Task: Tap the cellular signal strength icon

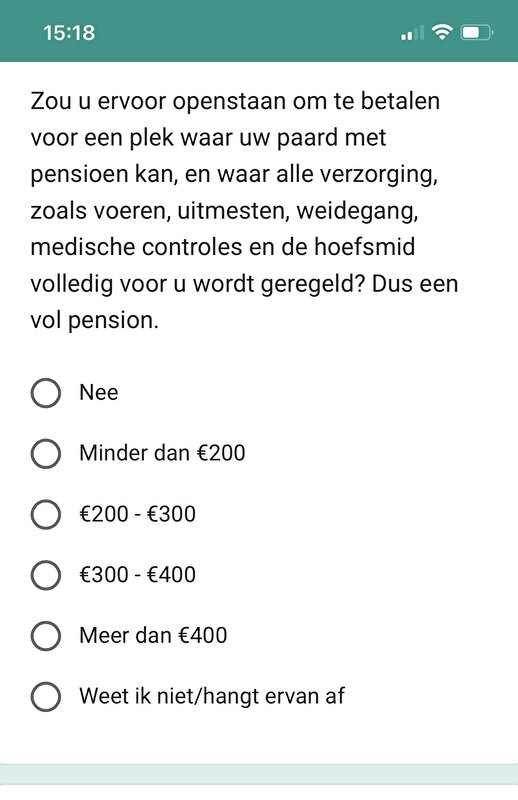Action: point(413,33)
